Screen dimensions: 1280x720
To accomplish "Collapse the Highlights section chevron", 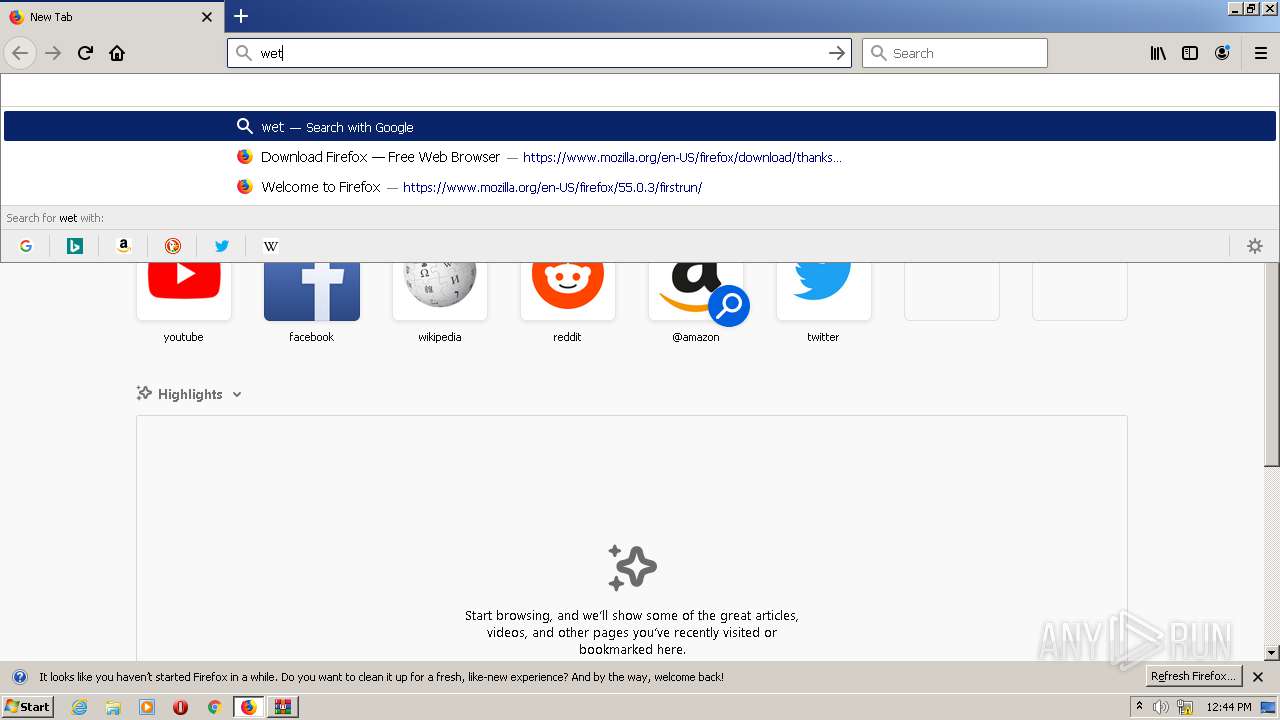I will 237,394.
